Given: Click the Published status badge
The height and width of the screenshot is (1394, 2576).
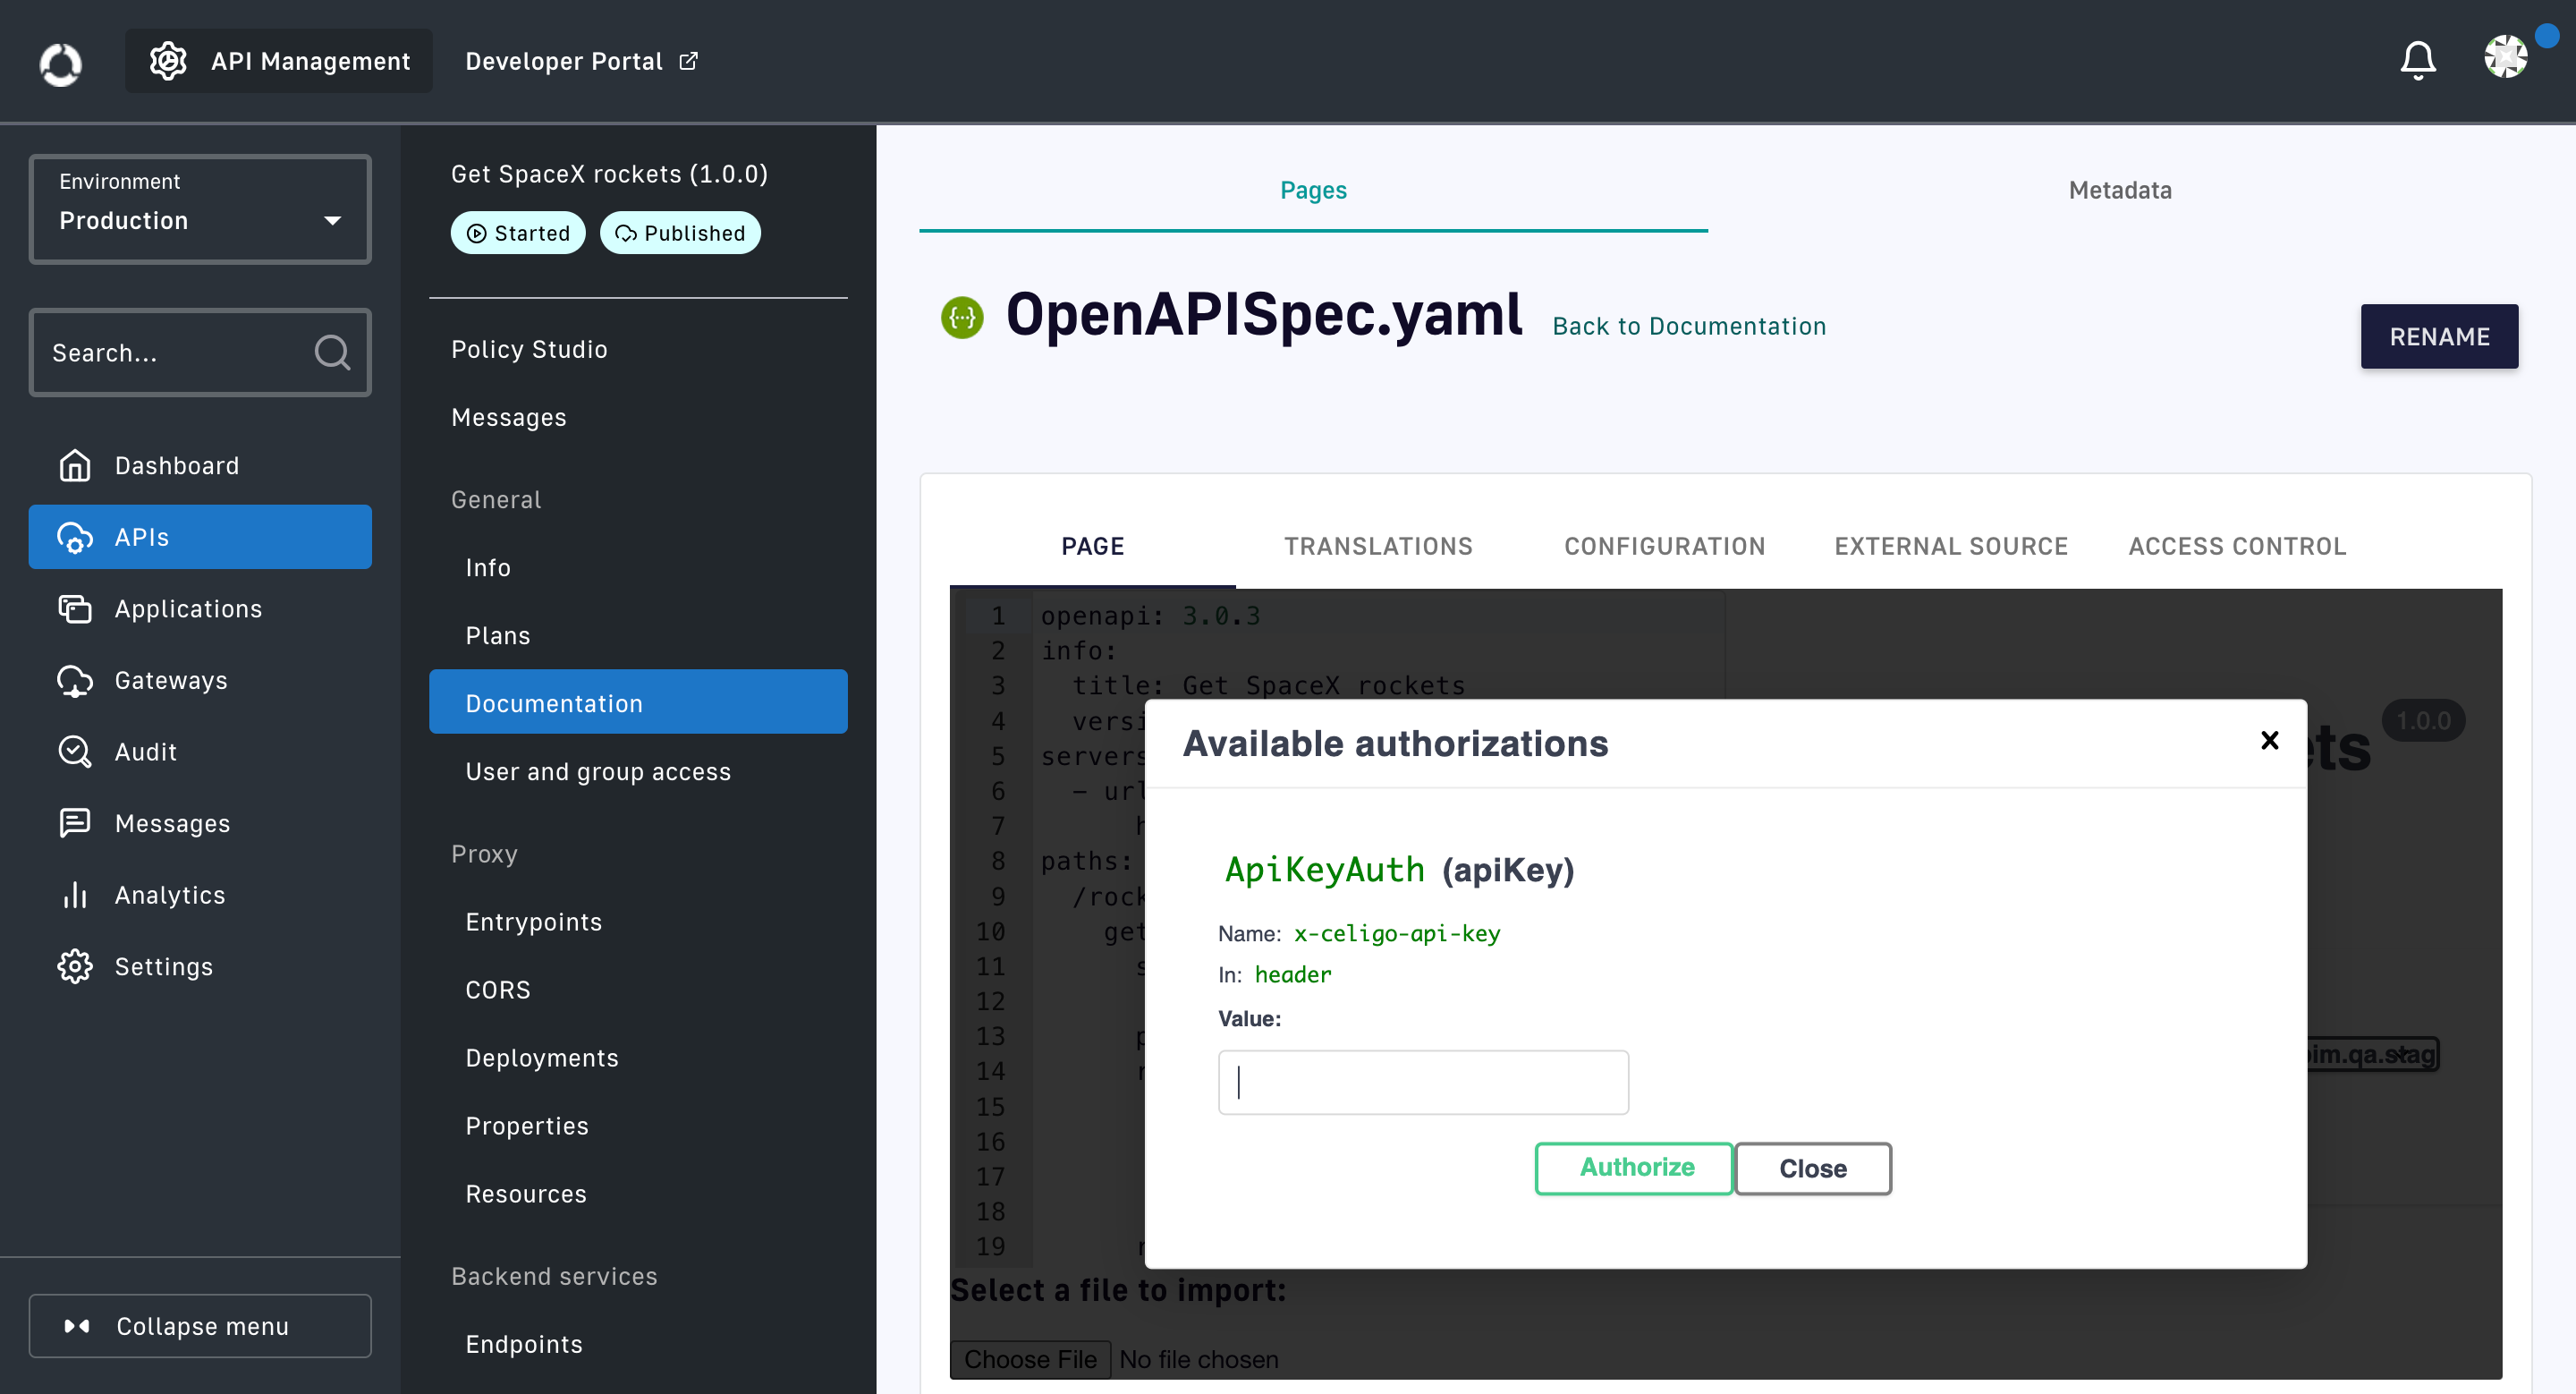Looking at the screenshot, I should pyautogui.click(x=680, y=233).
